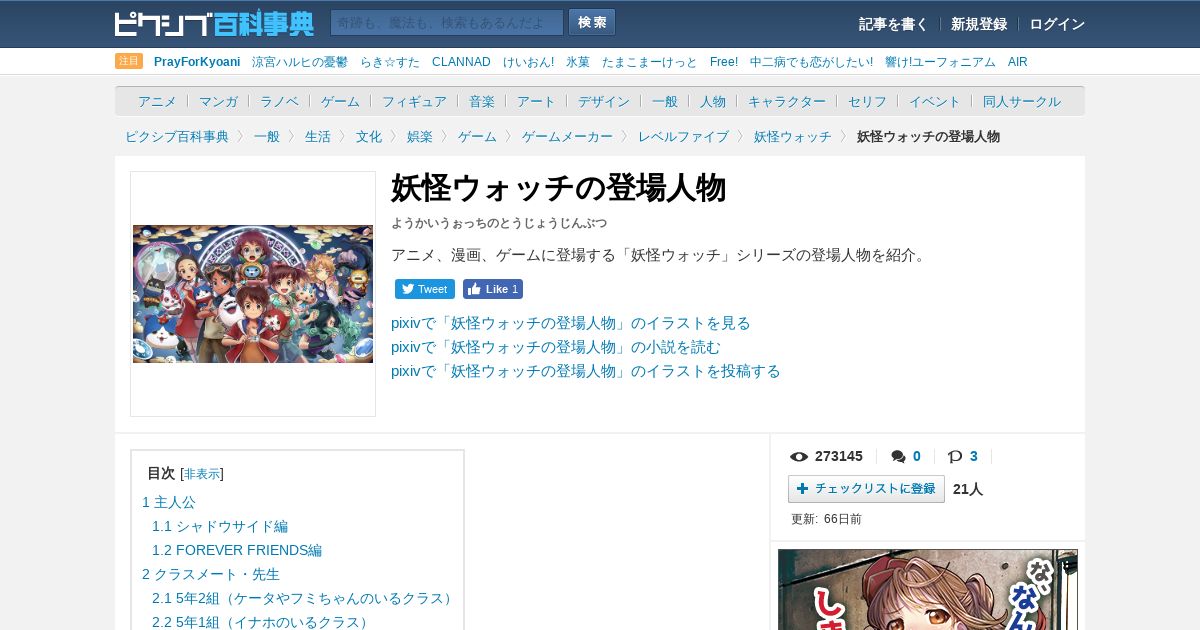Select 一般 category in menu bar
Screen dimensions: 1200x630
pos(665,102)
